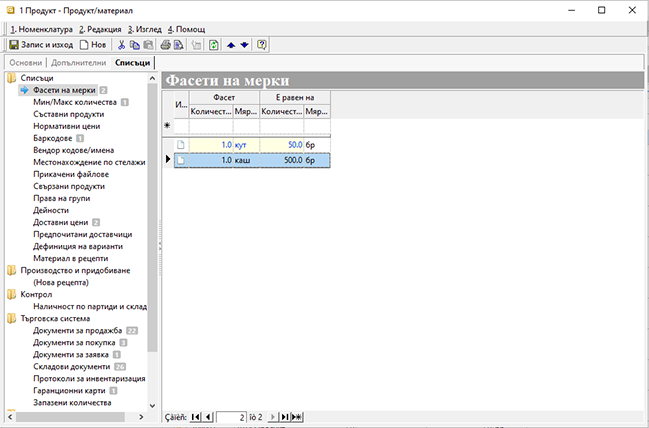The height and width of the screenshot is (428, 649).
Task: Open the Помощ menu
Action: tap(186, 29)
